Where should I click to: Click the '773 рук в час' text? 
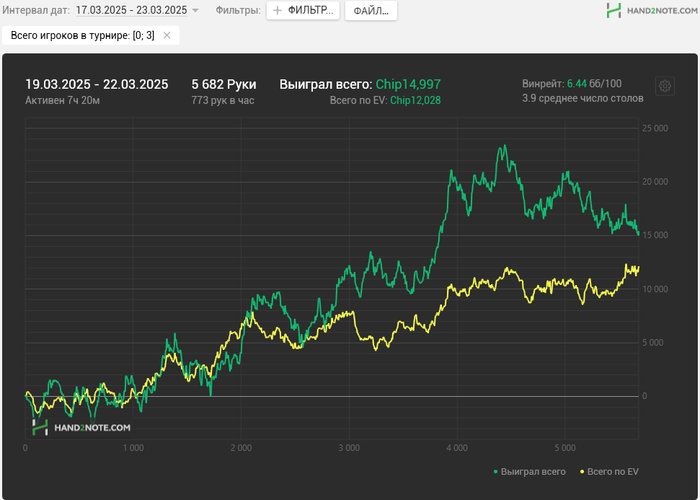click(223, 100)
